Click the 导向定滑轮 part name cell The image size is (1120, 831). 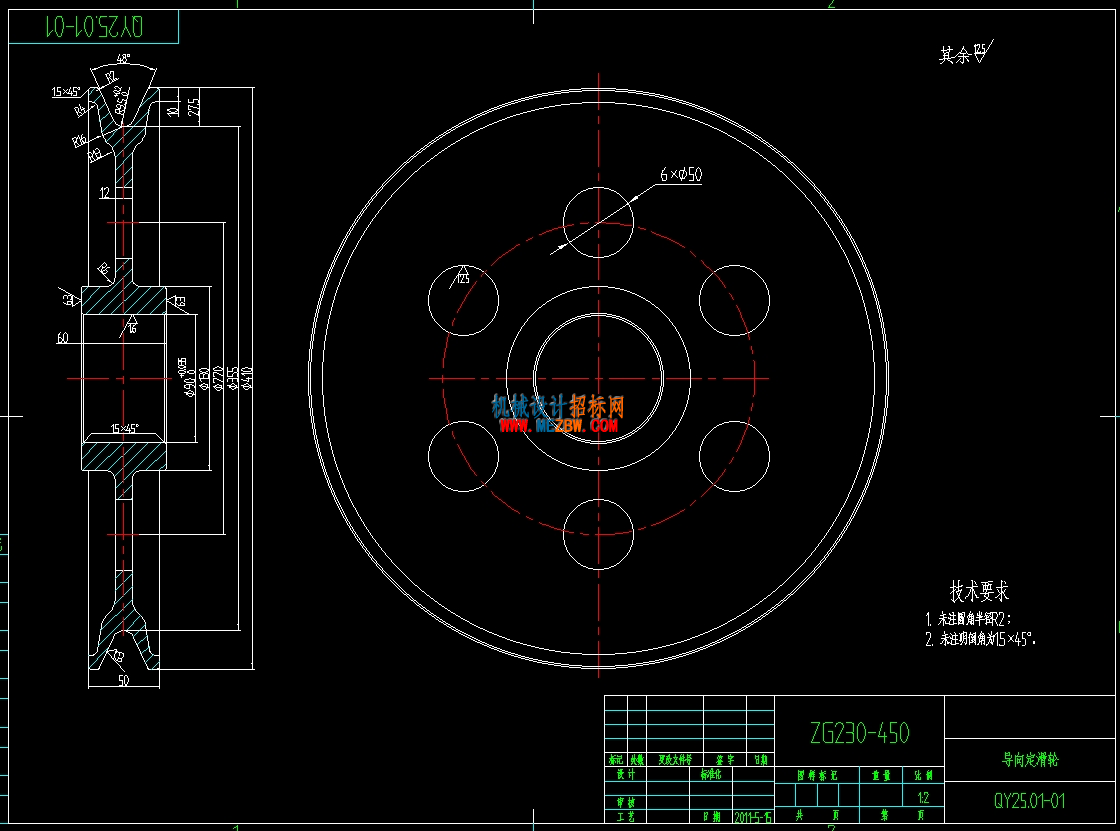[1029, 760]
